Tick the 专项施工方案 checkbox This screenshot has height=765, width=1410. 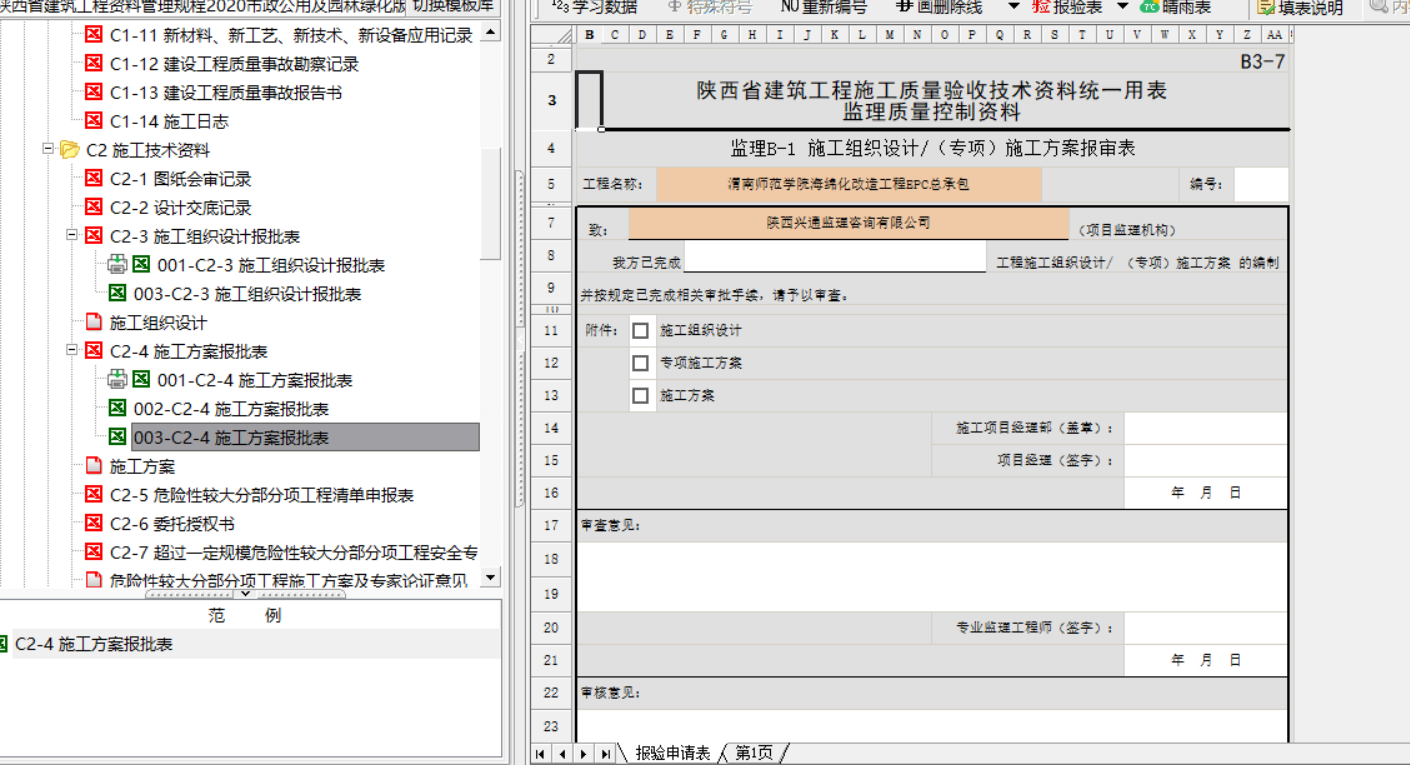641,363
